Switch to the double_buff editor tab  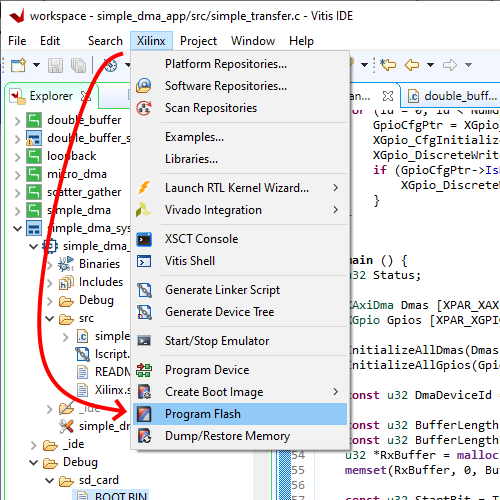click(453, 96)
